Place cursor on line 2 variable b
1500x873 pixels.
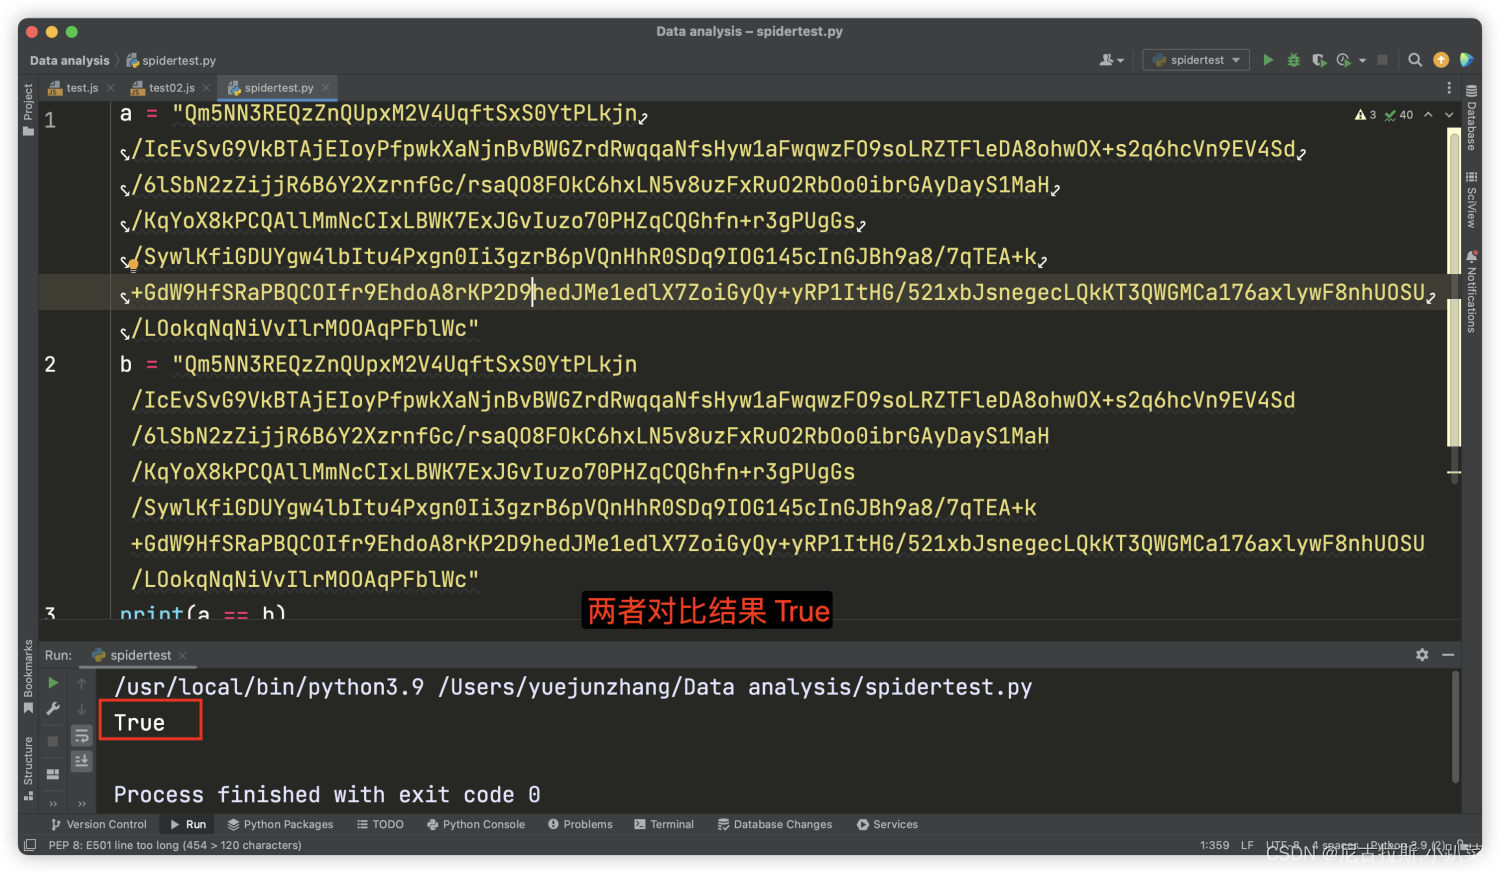(126, 364)
